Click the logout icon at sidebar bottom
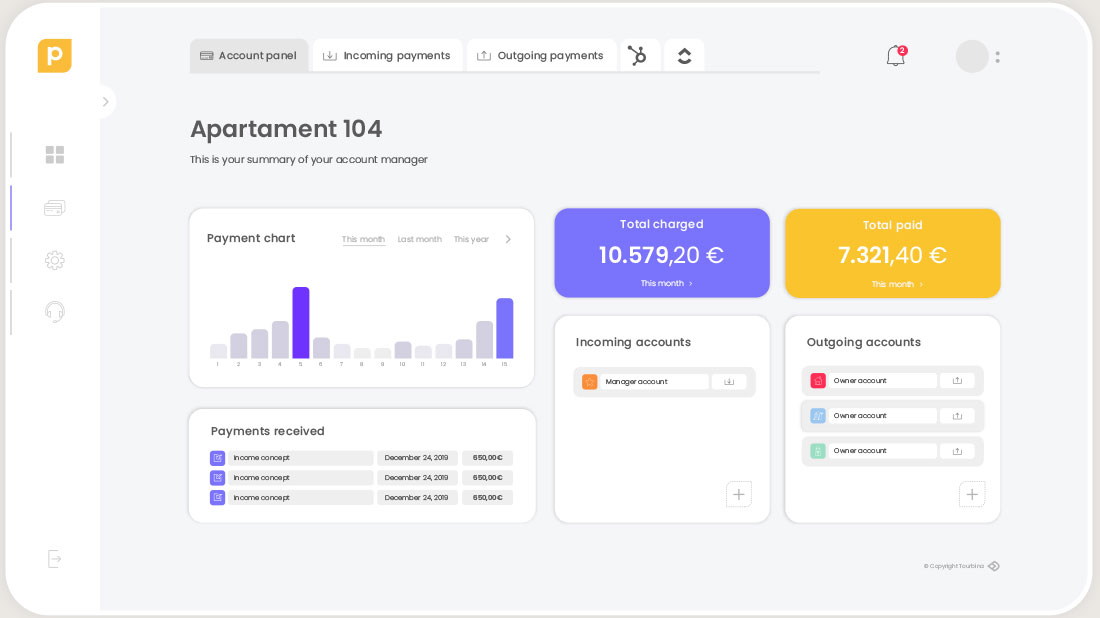This screenshot has height=618, width=1100. click(x=55, y=559)
